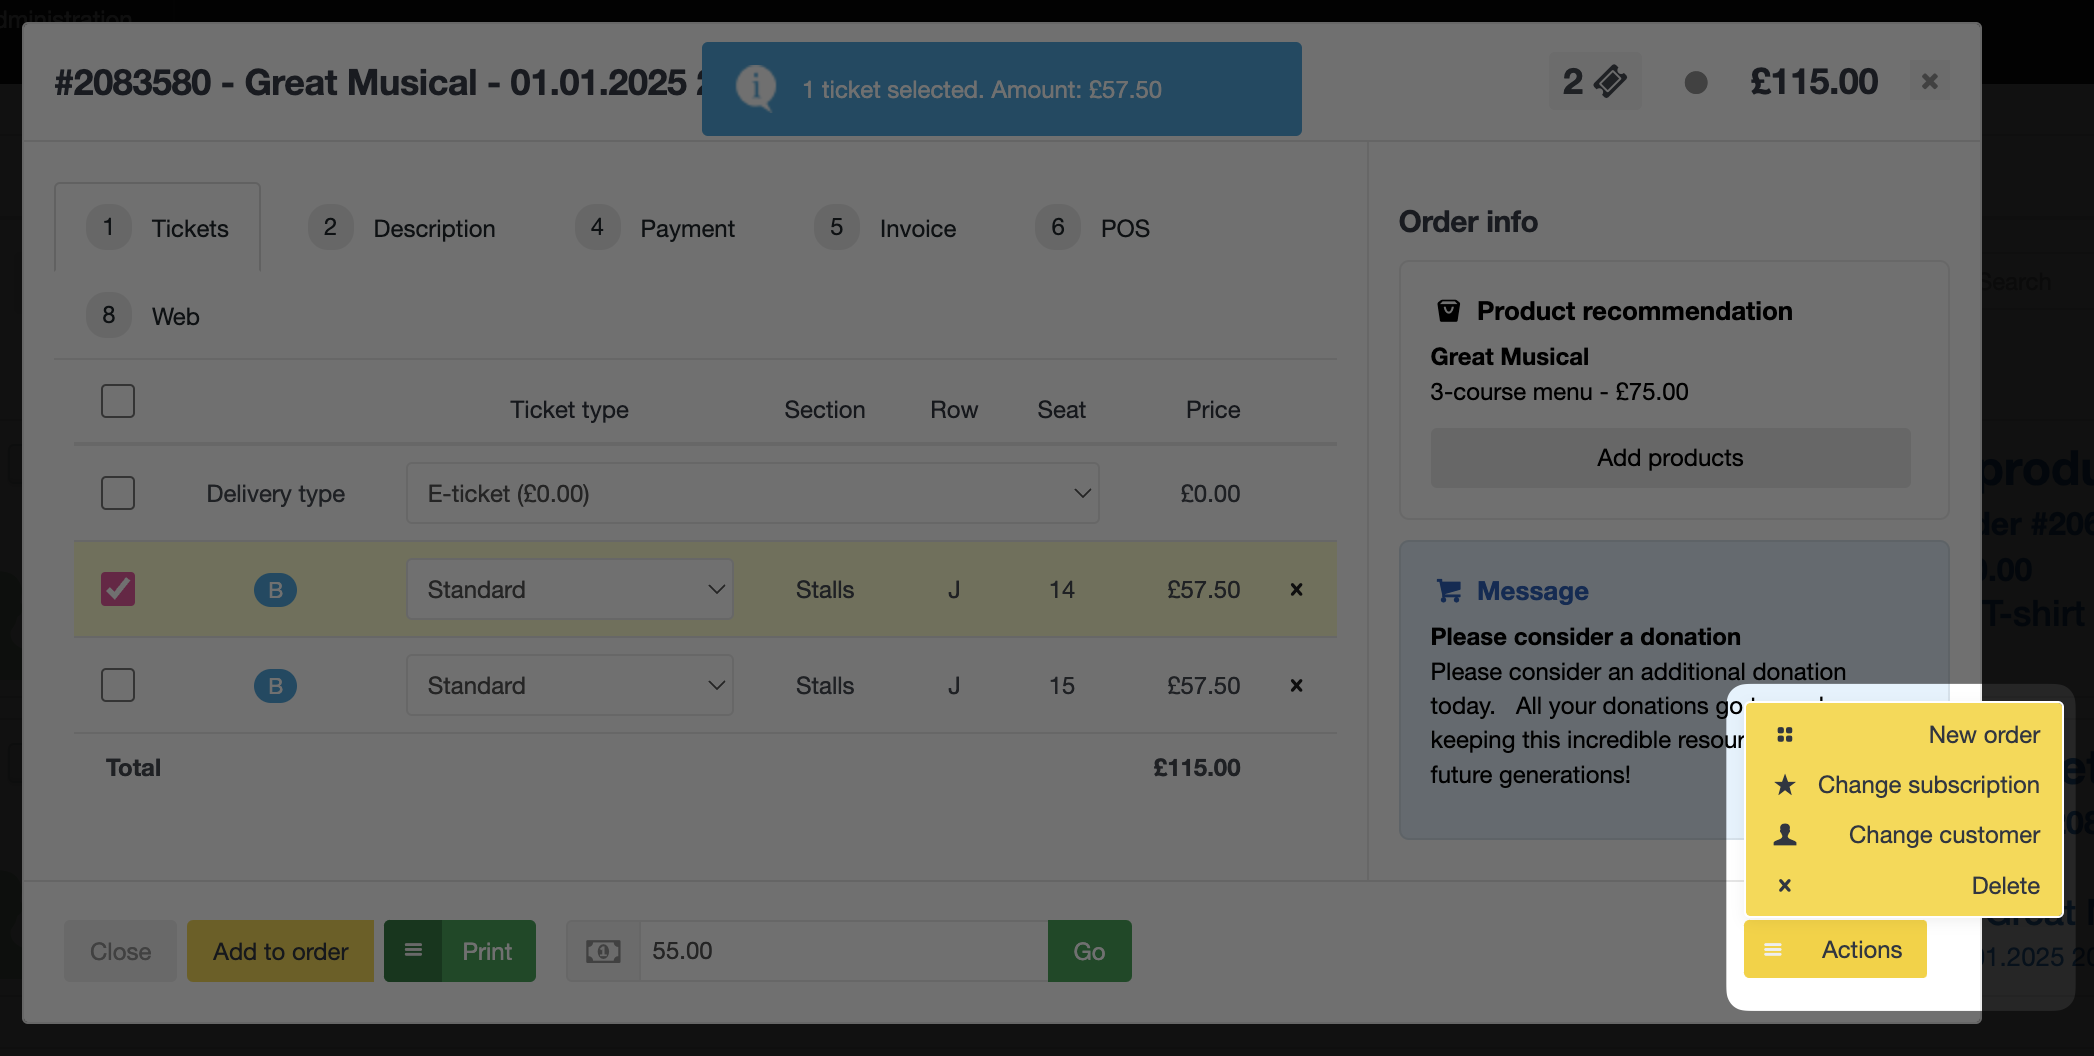Check the Delivery type row checkbox

coord(118,493)
